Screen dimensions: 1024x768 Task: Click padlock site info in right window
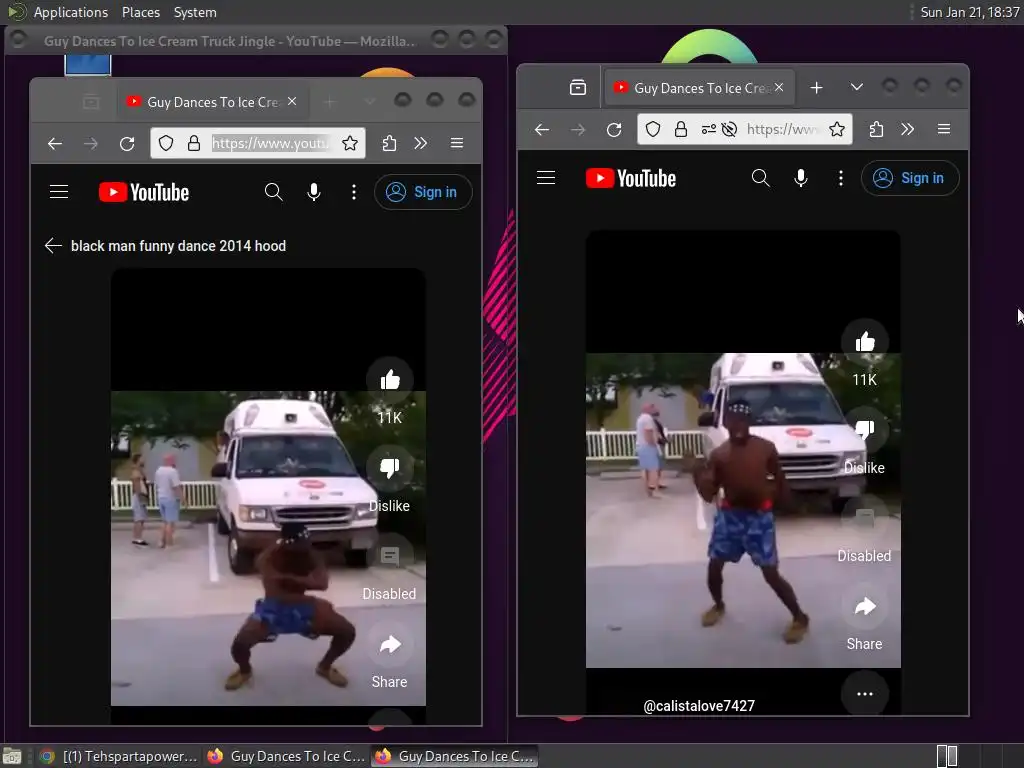pyautogui.click(x=680, y=129)
